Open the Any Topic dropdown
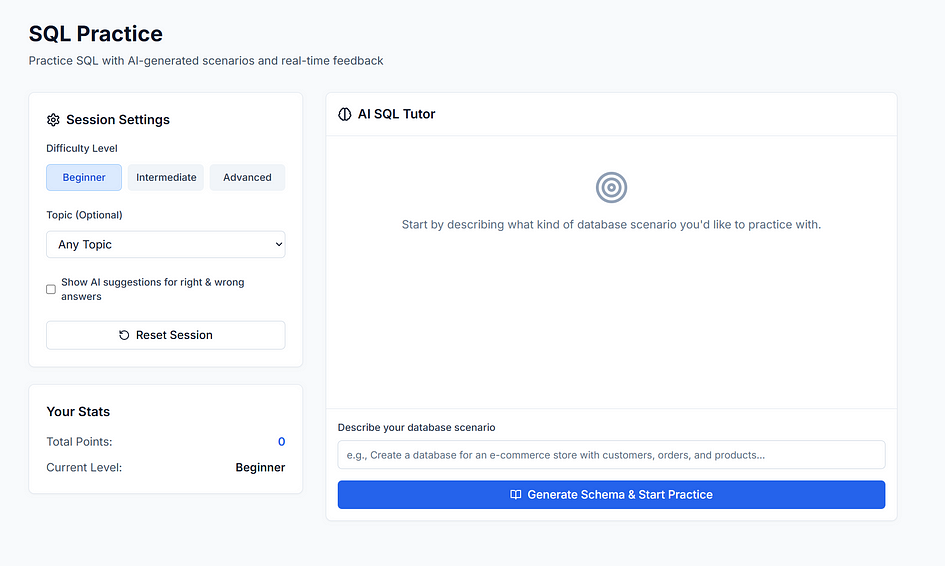The image size is (945, 566). [166, 245]
